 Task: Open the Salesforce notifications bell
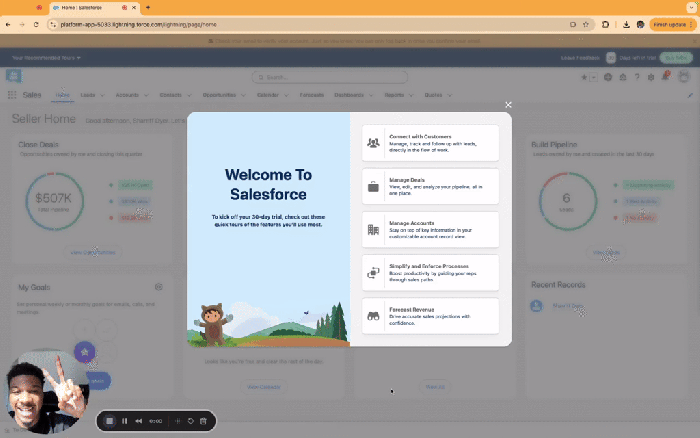[666, 76]
